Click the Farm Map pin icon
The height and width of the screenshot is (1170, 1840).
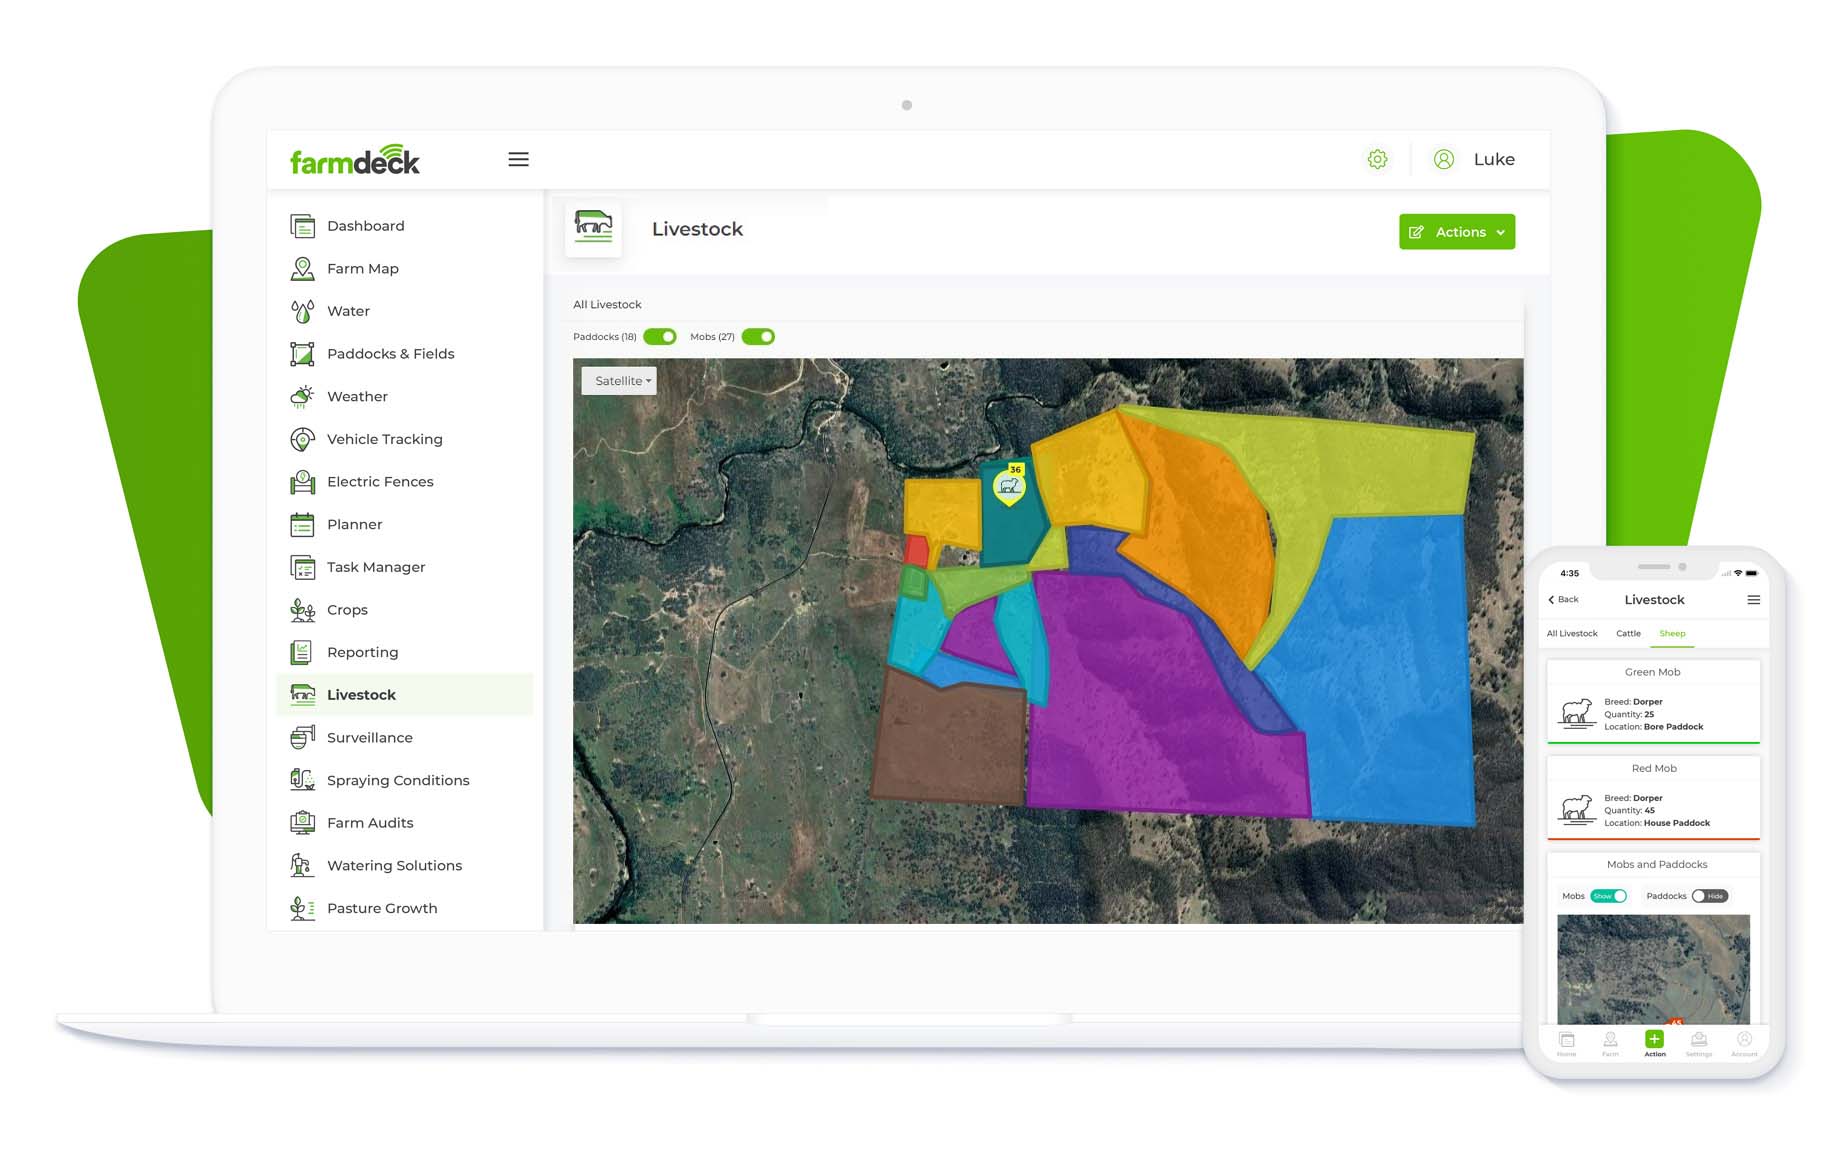(302, 269)
